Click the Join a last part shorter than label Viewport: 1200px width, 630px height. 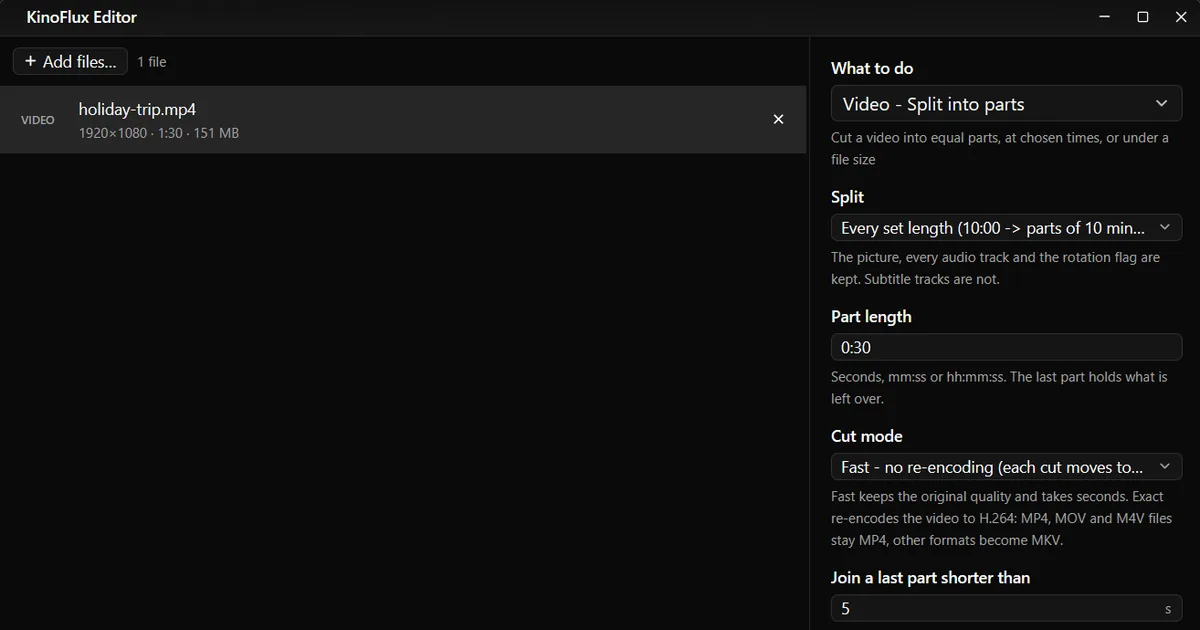point(930,577)
